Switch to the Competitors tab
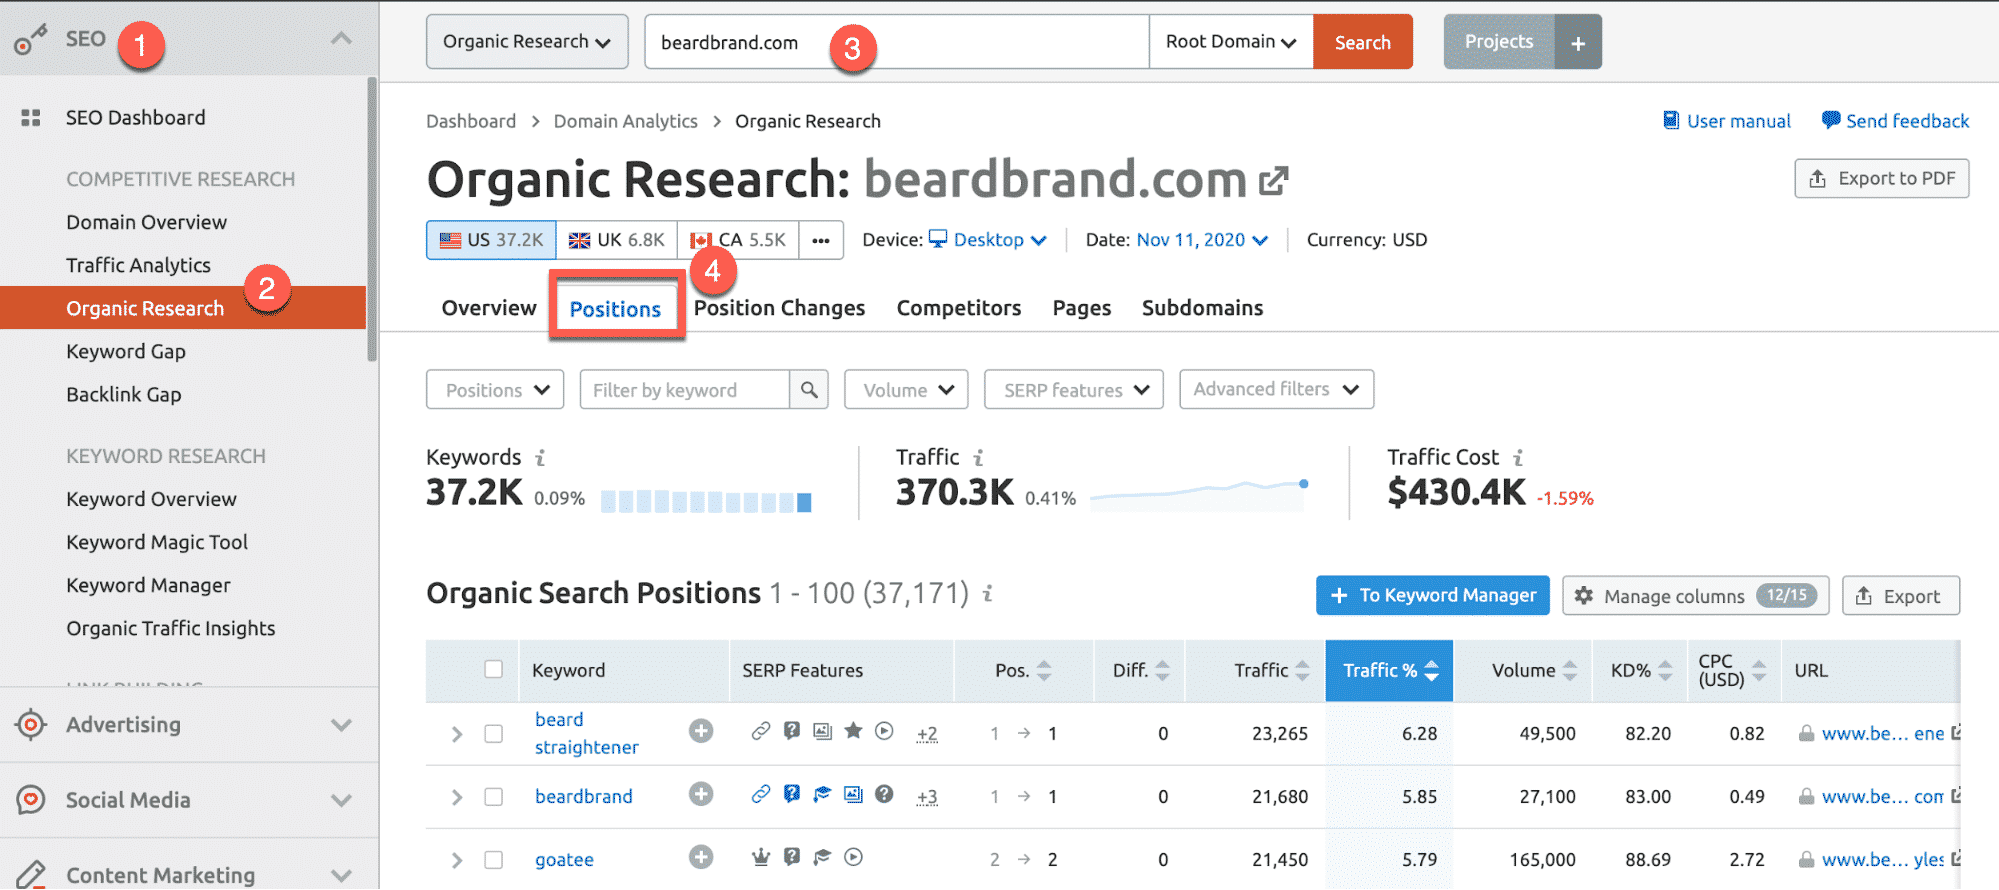1999x890 pixels. tap(958, 308)
